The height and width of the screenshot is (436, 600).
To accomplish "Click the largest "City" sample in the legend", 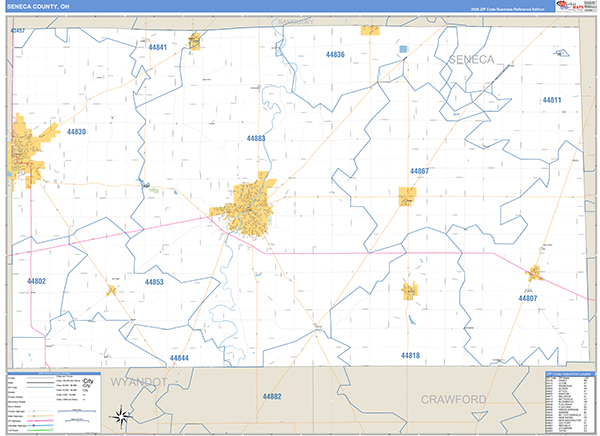I will pyautogui.click(x=88, y=381).
